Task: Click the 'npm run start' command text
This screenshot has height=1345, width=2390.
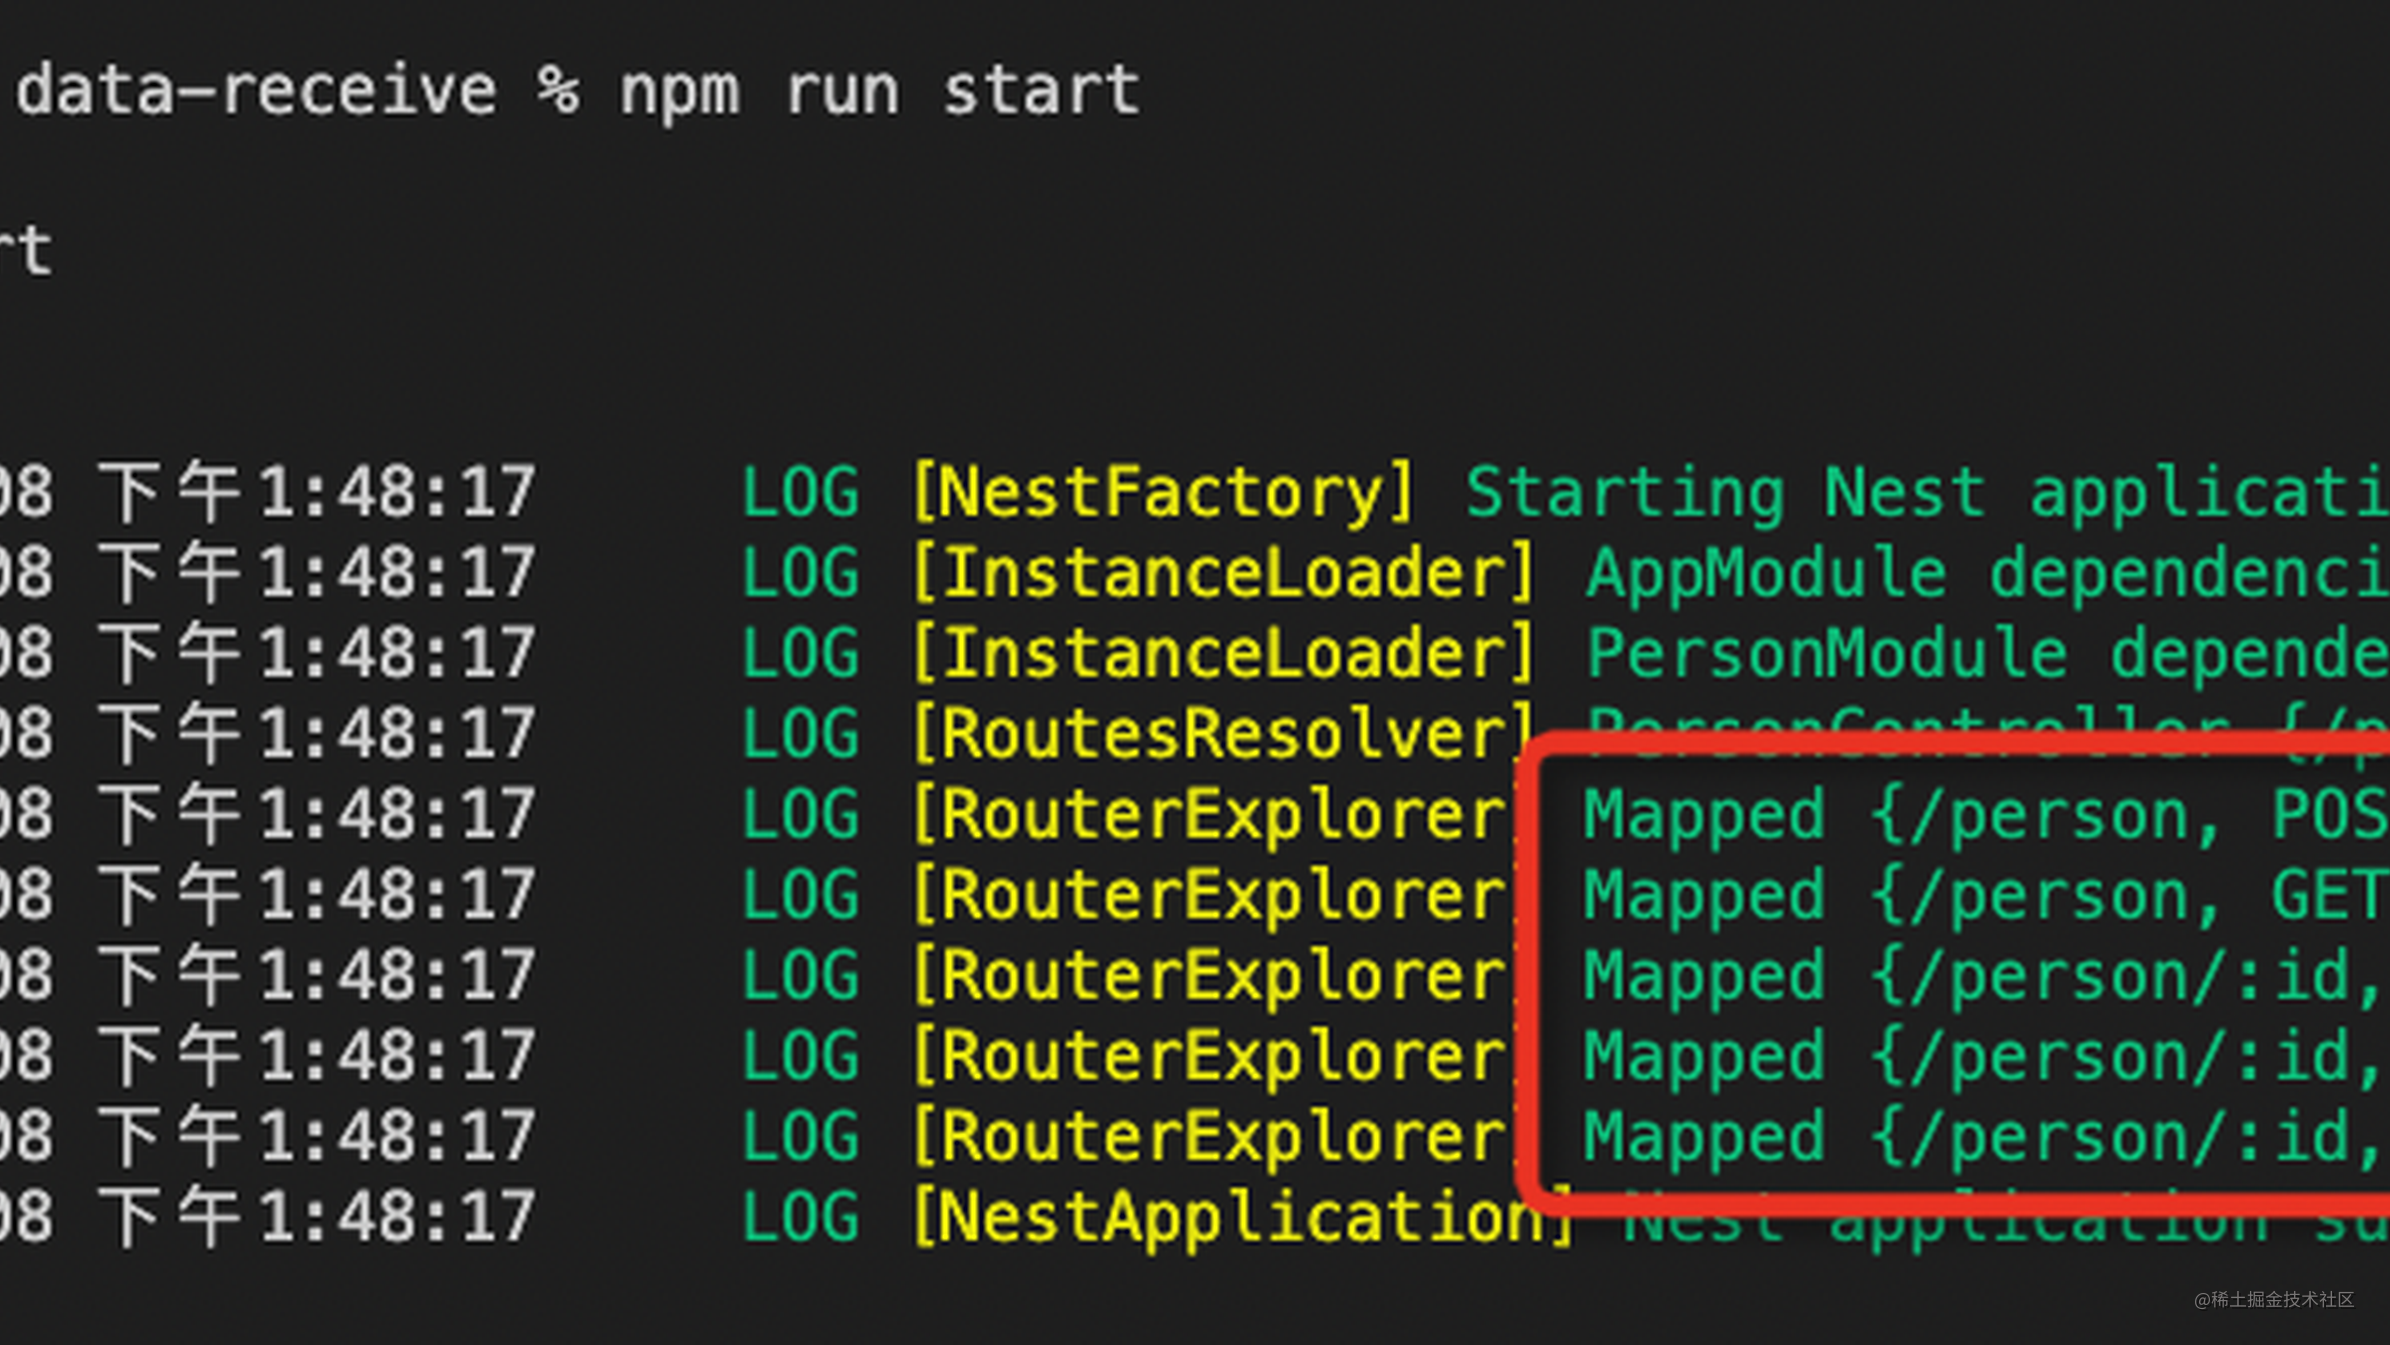Action: click(x=878, y=92)
